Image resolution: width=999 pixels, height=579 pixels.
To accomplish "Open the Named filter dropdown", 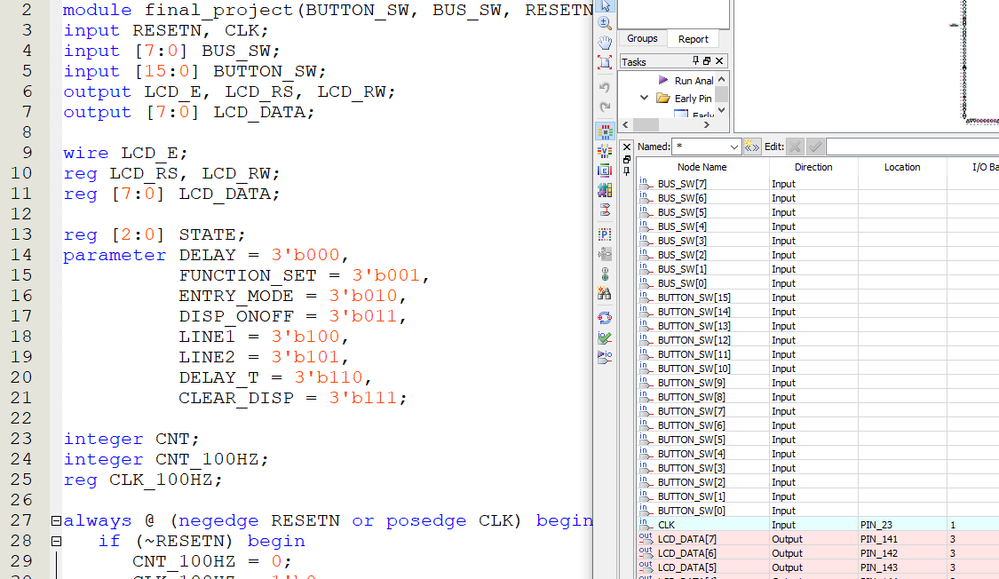I will (734, 147).
